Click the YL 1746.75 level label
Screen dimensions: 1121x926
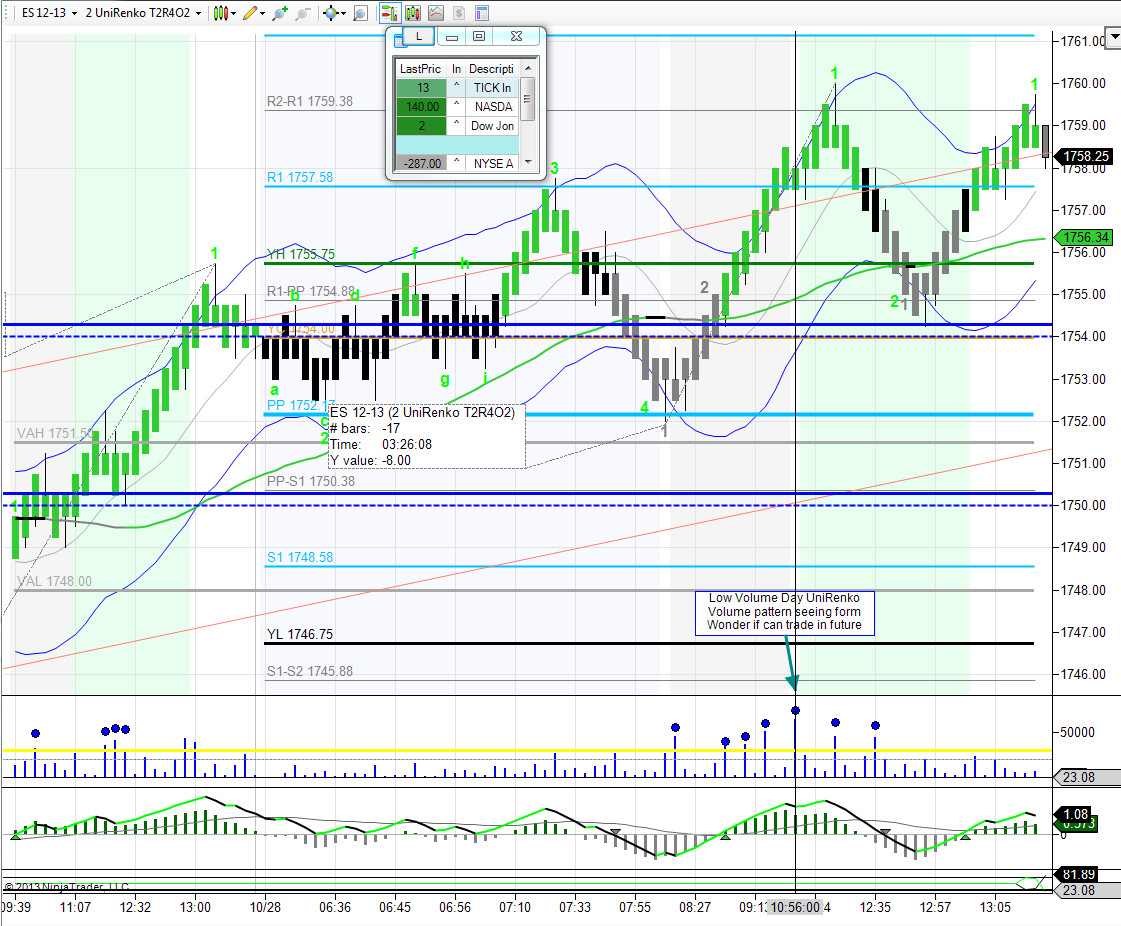click(x=300, y=634)
